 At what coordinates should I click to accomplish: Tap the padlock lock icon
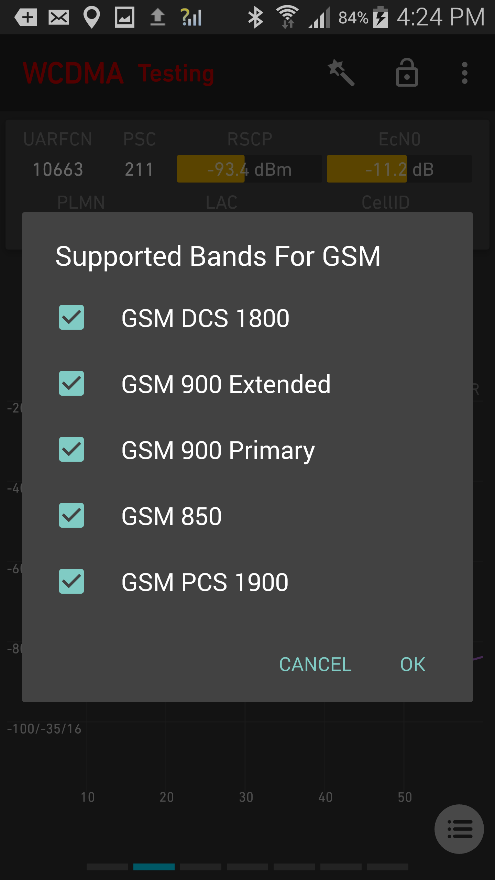(x=406, y=73)
